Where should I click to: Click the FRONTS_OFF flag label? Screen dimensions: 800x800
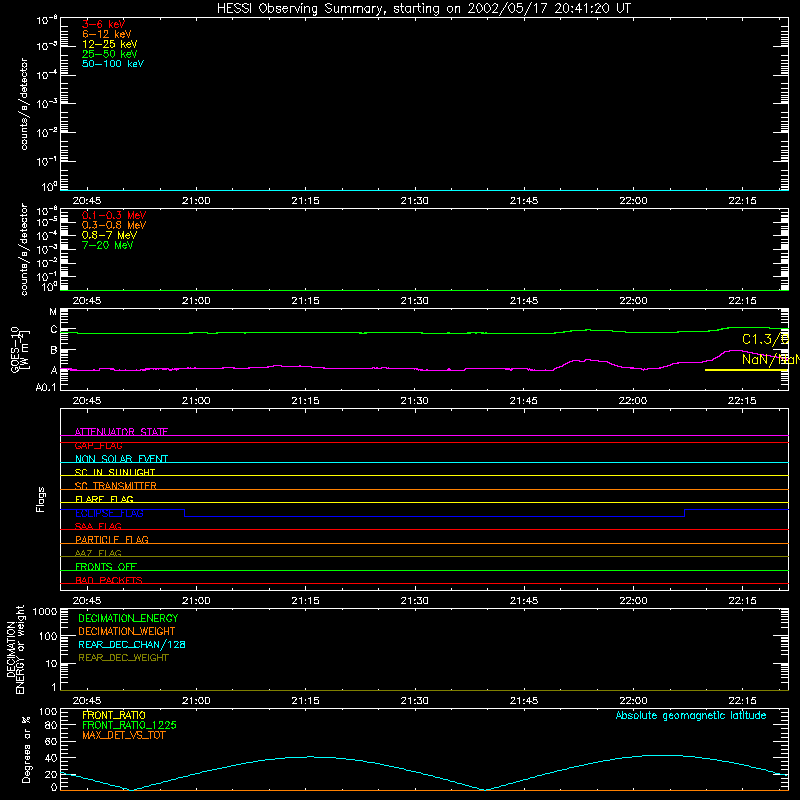pos(106,566)
